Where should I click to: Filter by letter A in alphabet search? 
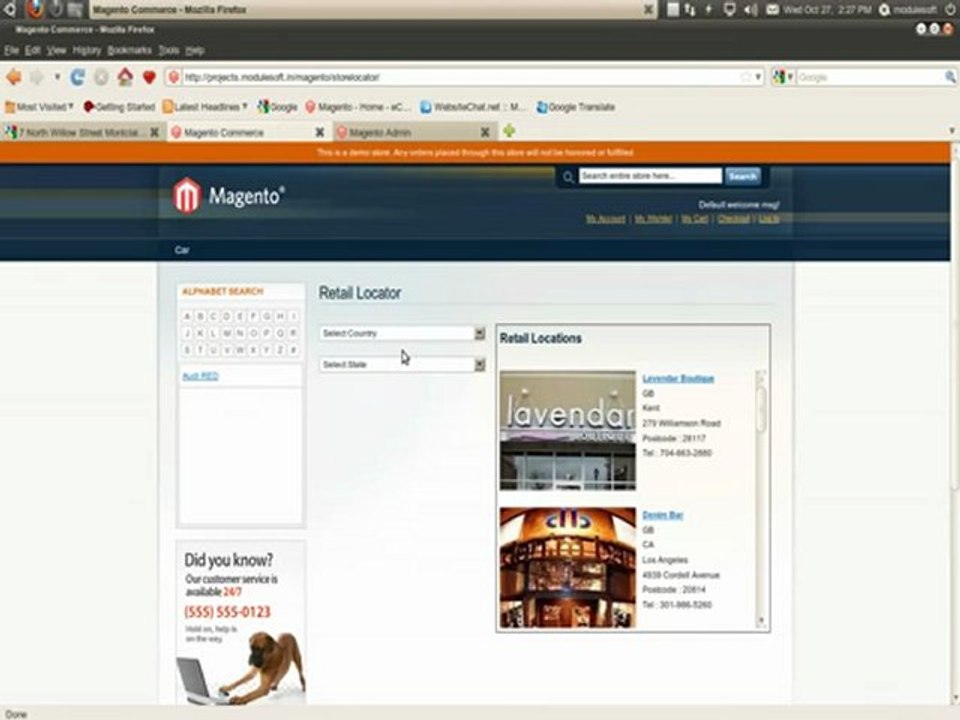[x=187, y=317]
